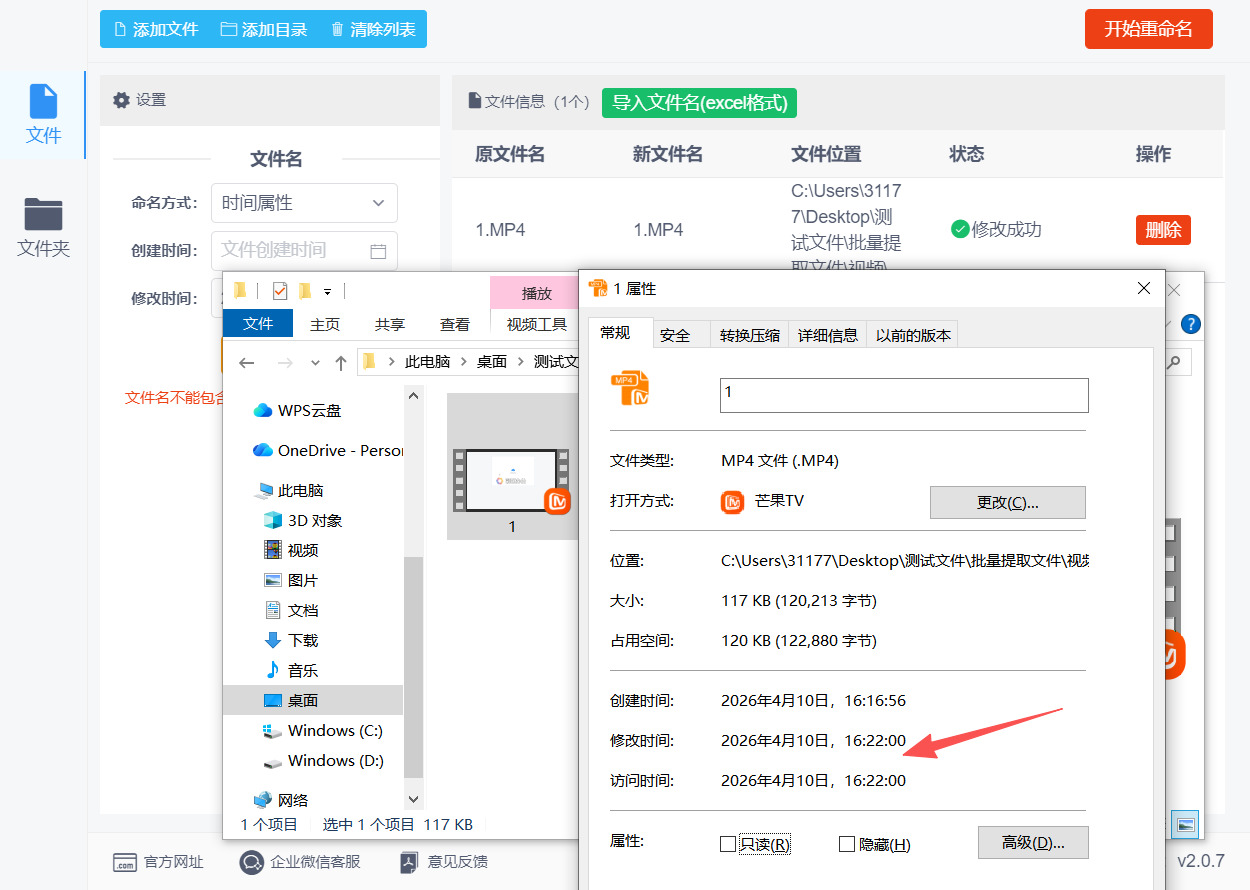Click 高级(D)... advanced attributes button
The height and width of the screenshot is (890, 1250).
tap(1033, 842)
